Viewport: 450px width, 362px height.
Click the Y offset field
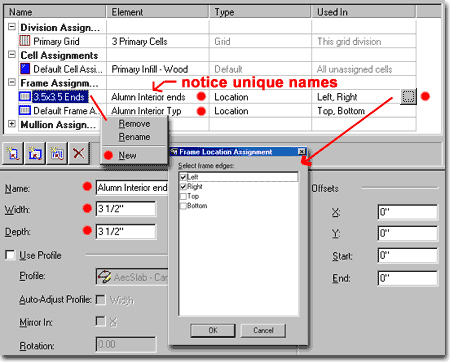click(408, 233)
